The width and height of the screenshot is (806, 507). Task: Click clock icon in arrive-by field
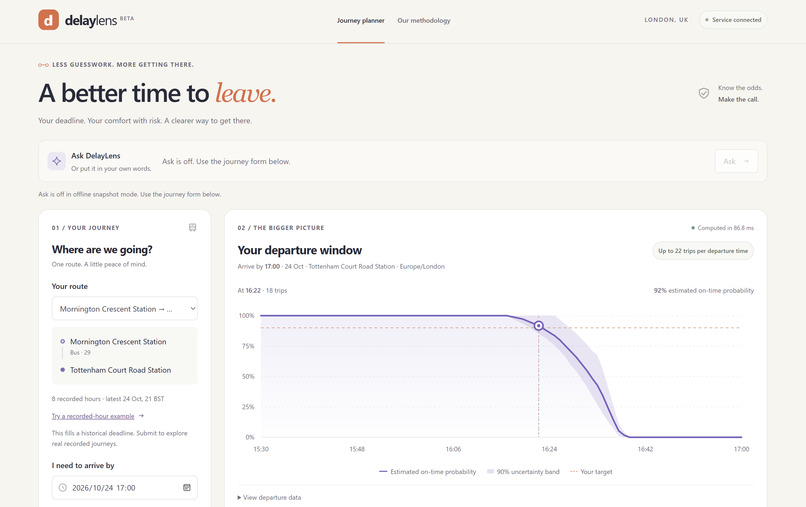tap(63, 487)
